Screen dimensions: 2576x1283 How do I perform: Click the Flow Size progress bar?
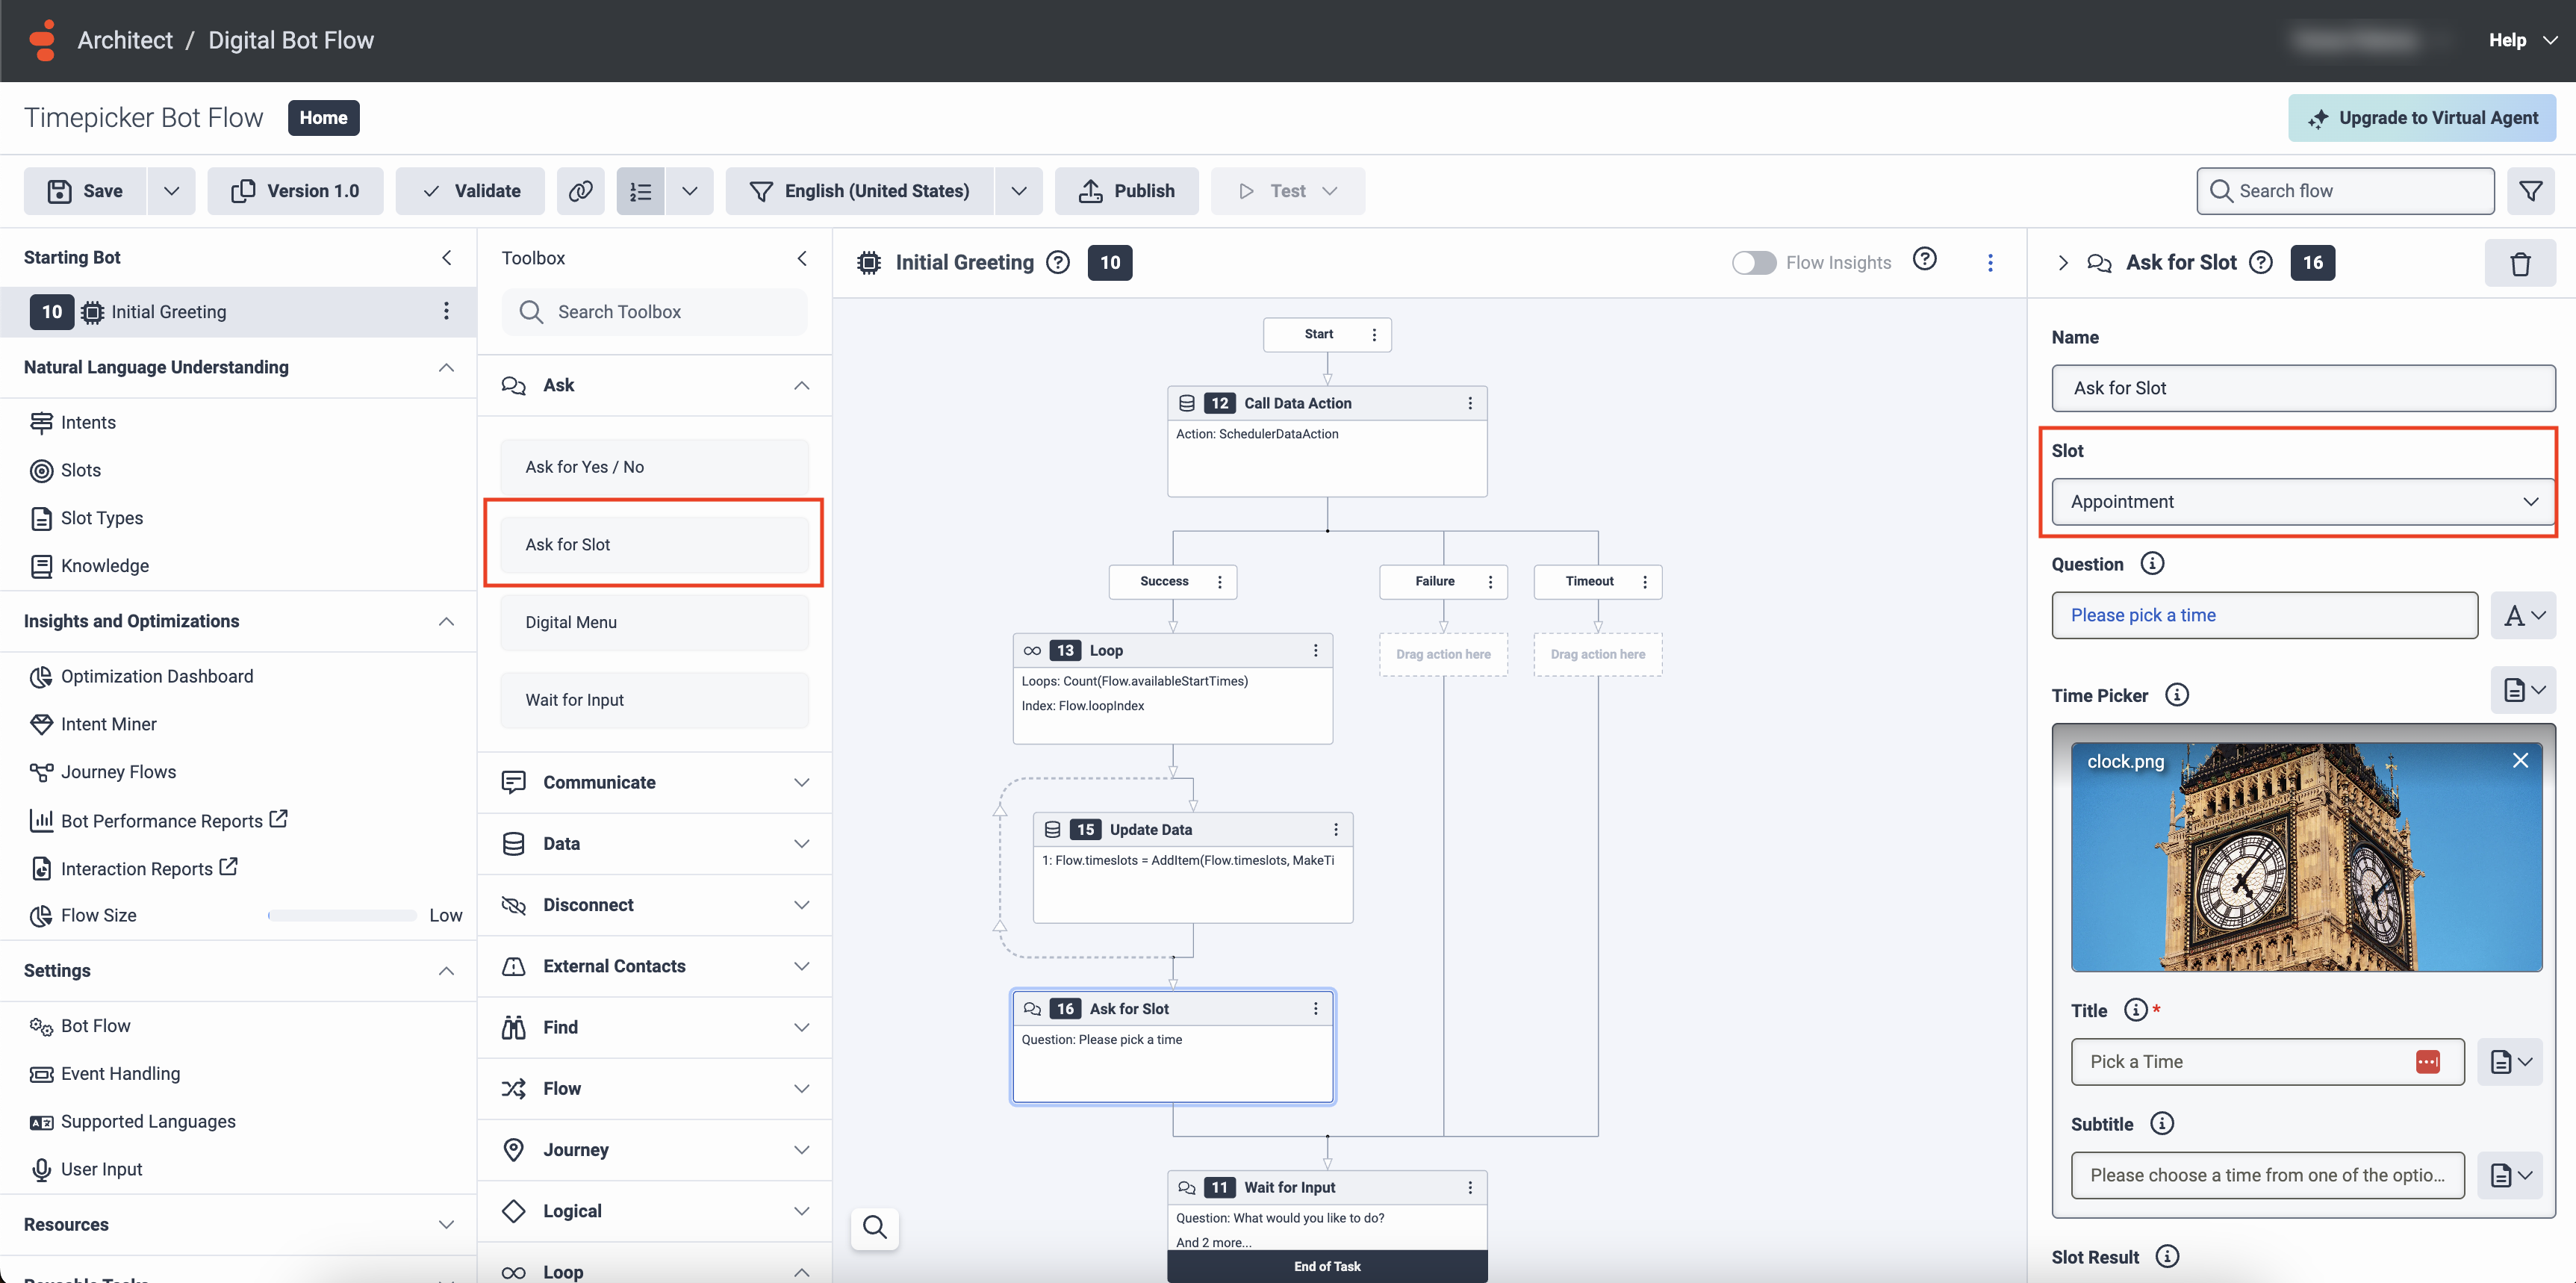point(342,915)
